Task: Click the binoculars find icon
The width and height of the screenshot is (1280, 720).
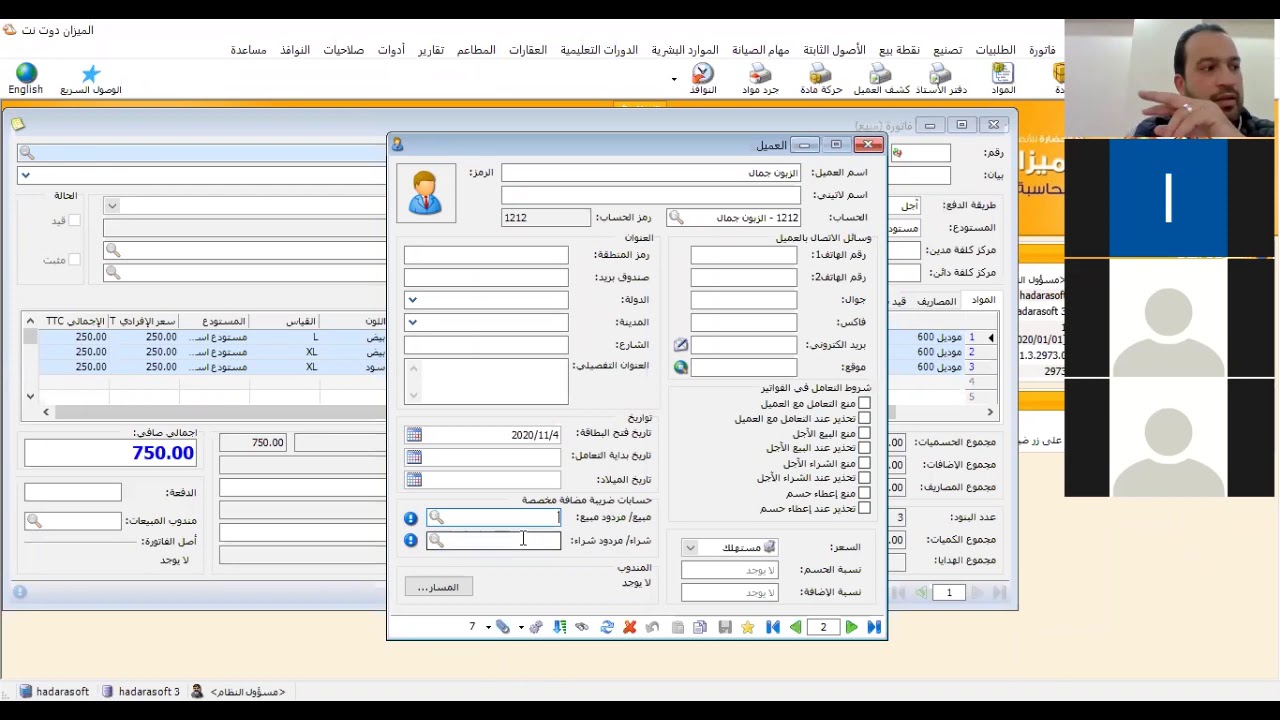Action: (x=582, y=628)
